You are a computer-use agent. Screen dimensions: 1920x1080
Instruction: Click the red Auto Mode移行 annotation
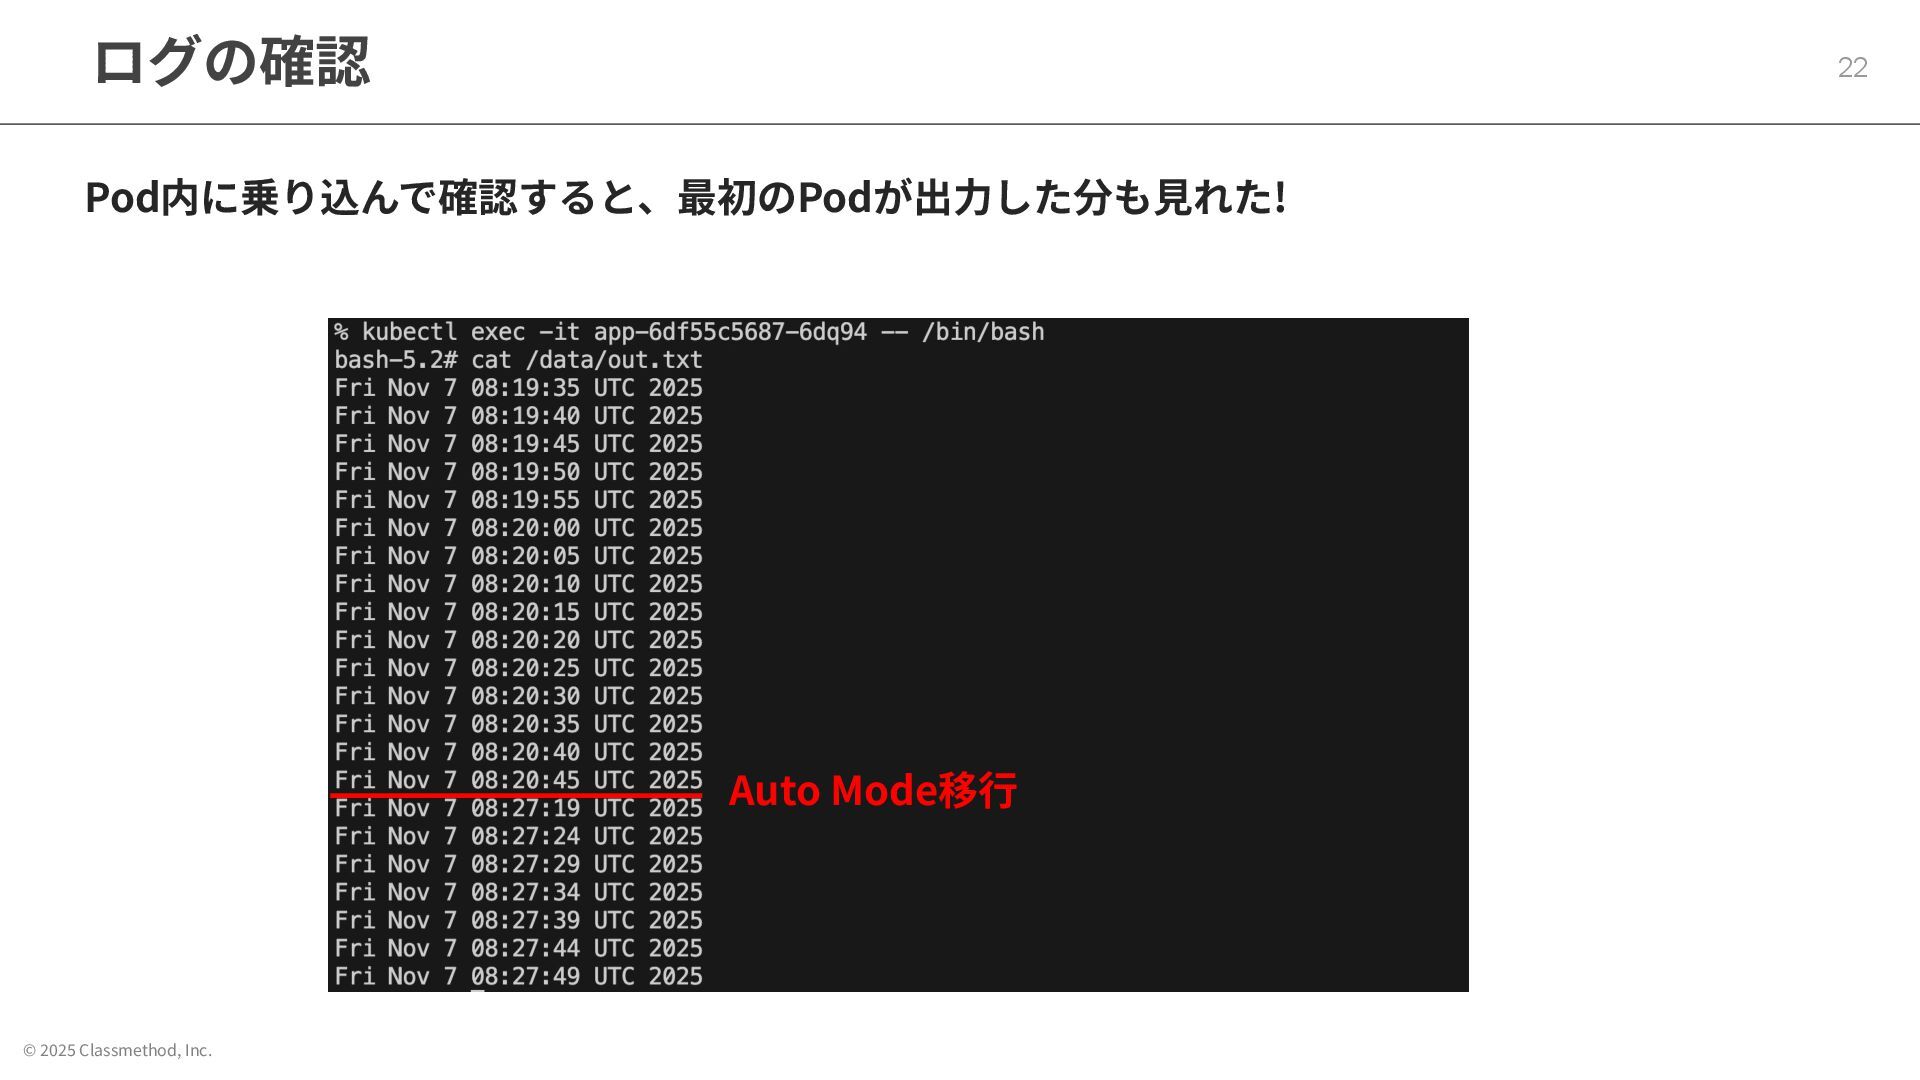click(872, 790)
